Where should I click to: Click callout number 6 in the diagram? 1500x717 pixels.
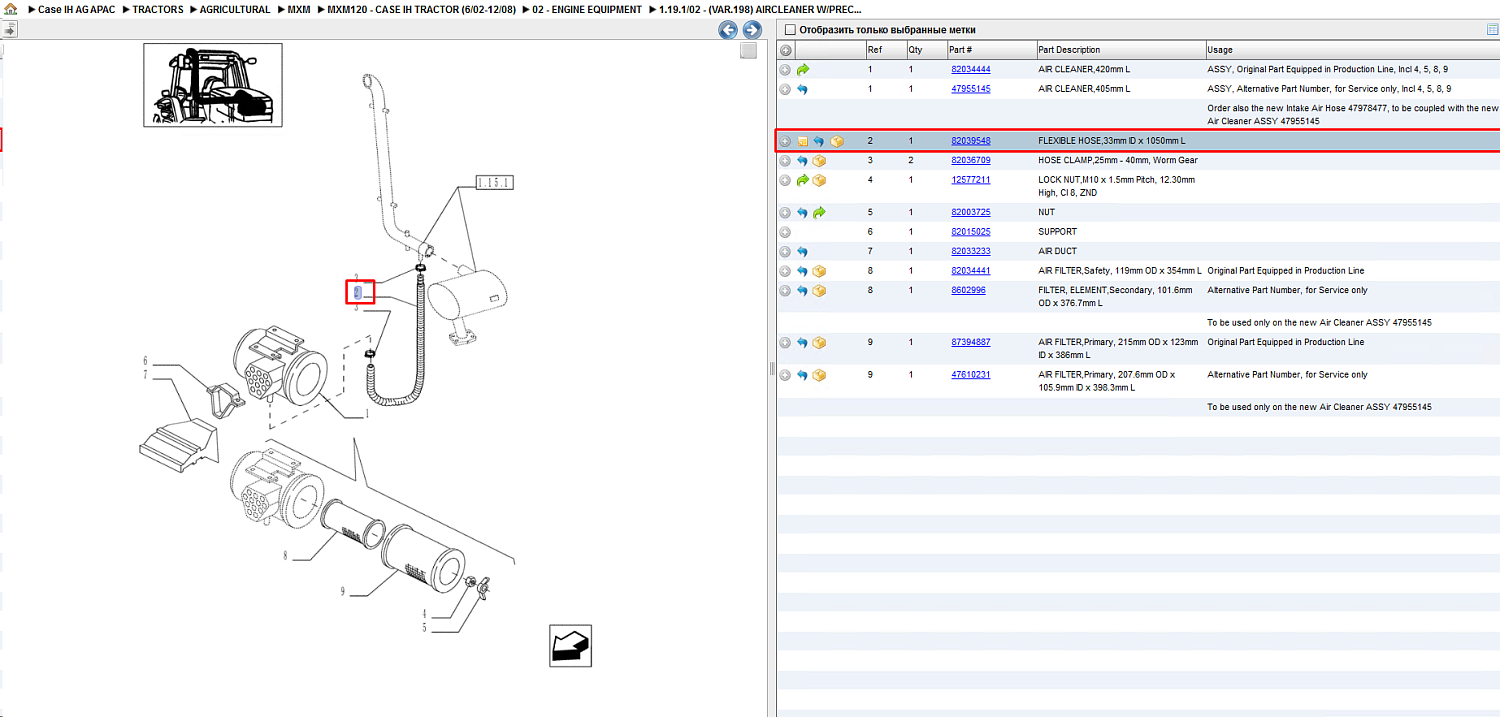pos(145,361)
